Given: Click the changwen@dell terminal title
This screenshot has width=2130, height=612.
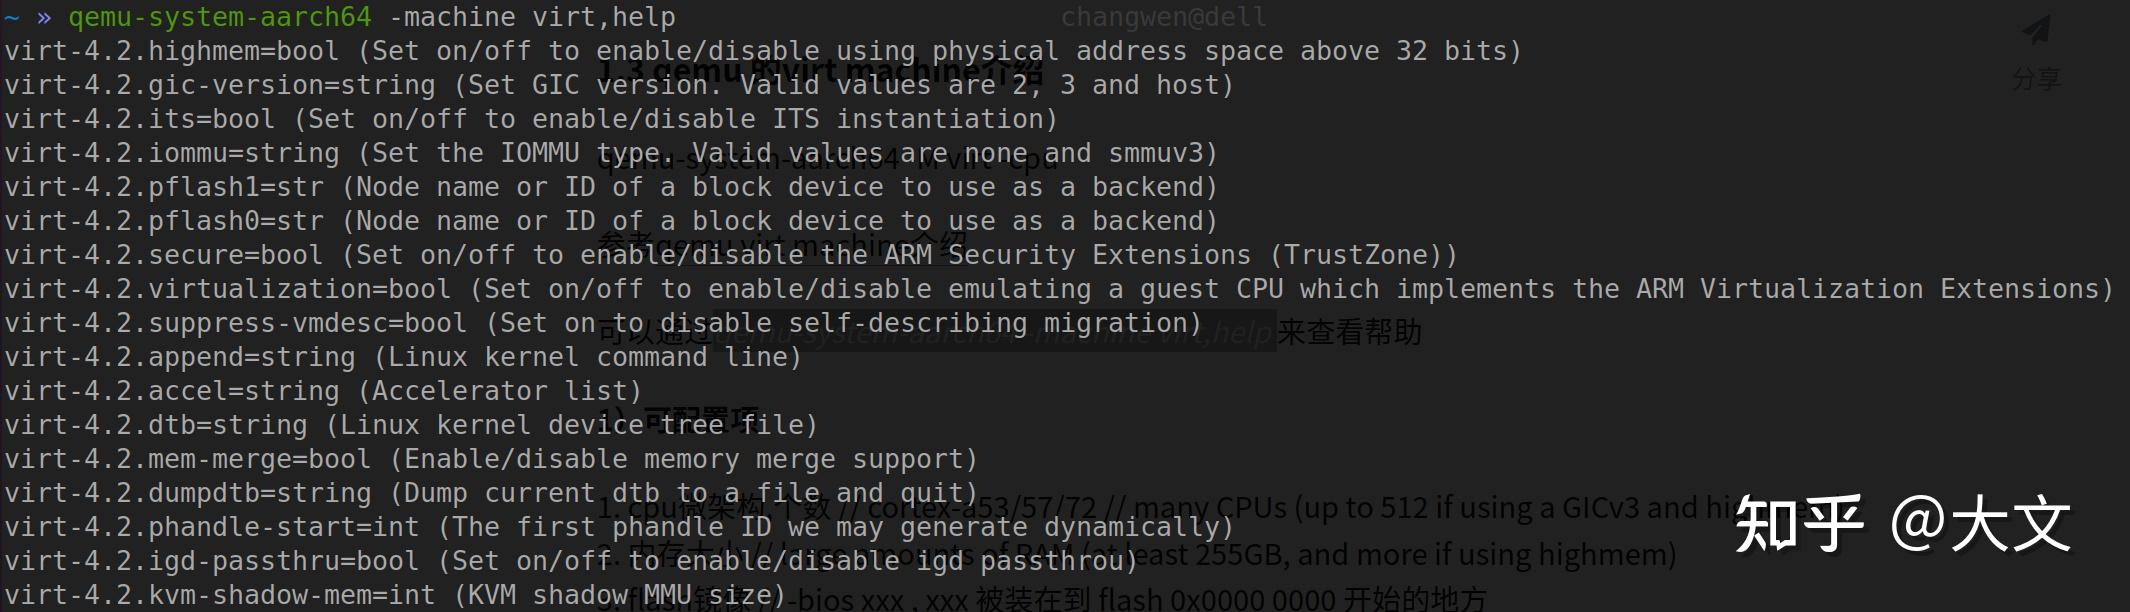Looking at the screenshot, I should [x=1163, y=17].
